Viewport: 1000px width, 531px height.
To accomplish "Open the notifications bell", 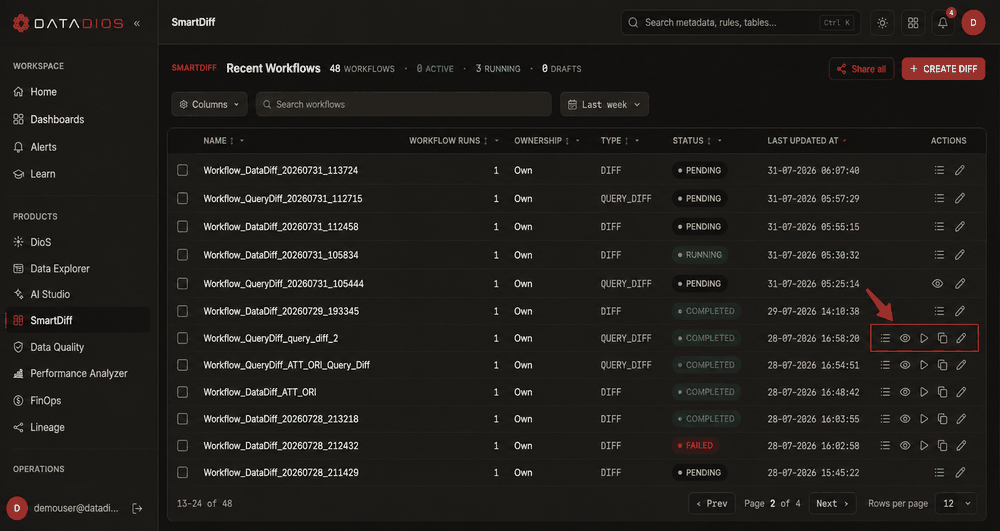I will point(943,23).
